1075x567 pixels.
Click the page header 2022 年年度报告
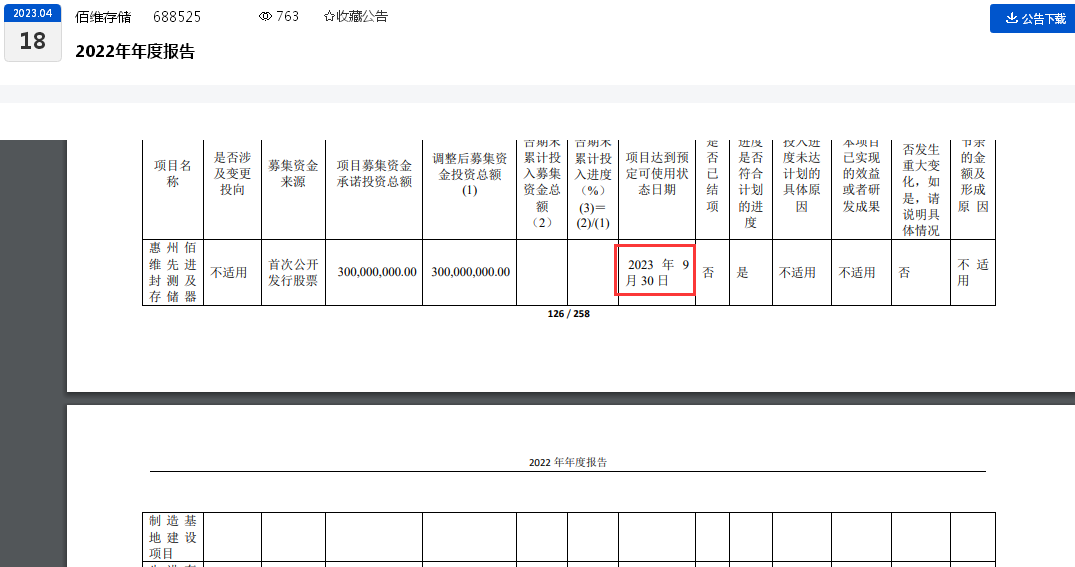(x=568, y=463)
